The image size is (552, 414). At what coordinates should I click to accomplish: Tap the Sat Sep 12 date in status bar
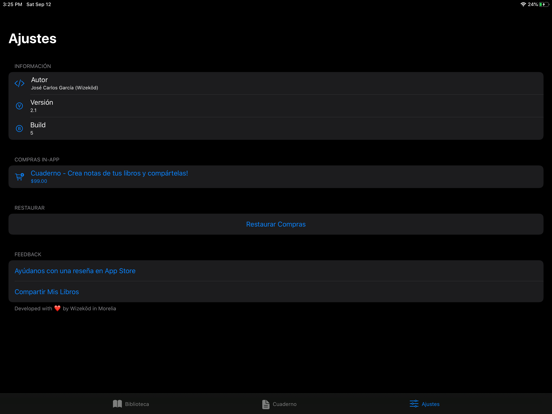[39, 4]
